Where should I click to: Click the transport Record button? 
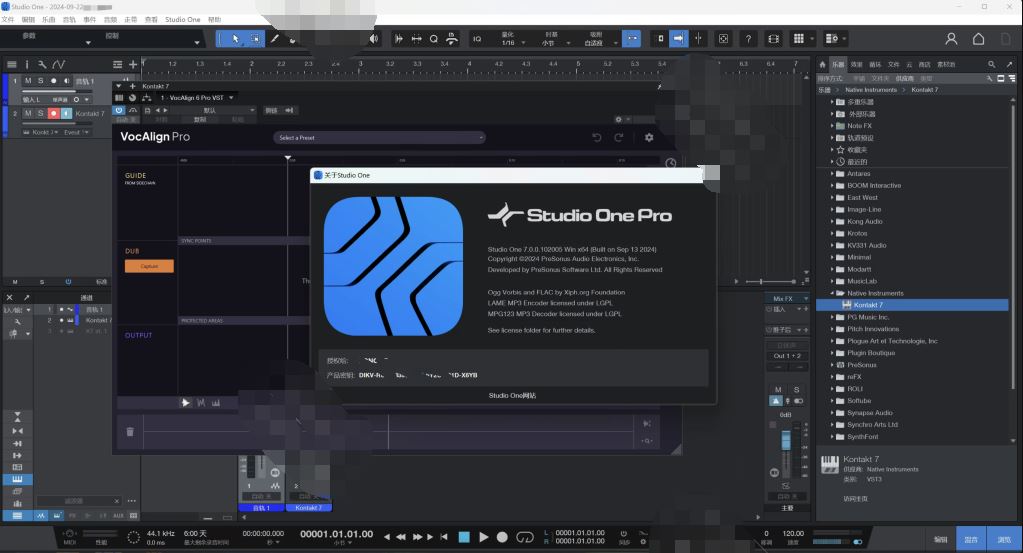click(x=502, y=537)
